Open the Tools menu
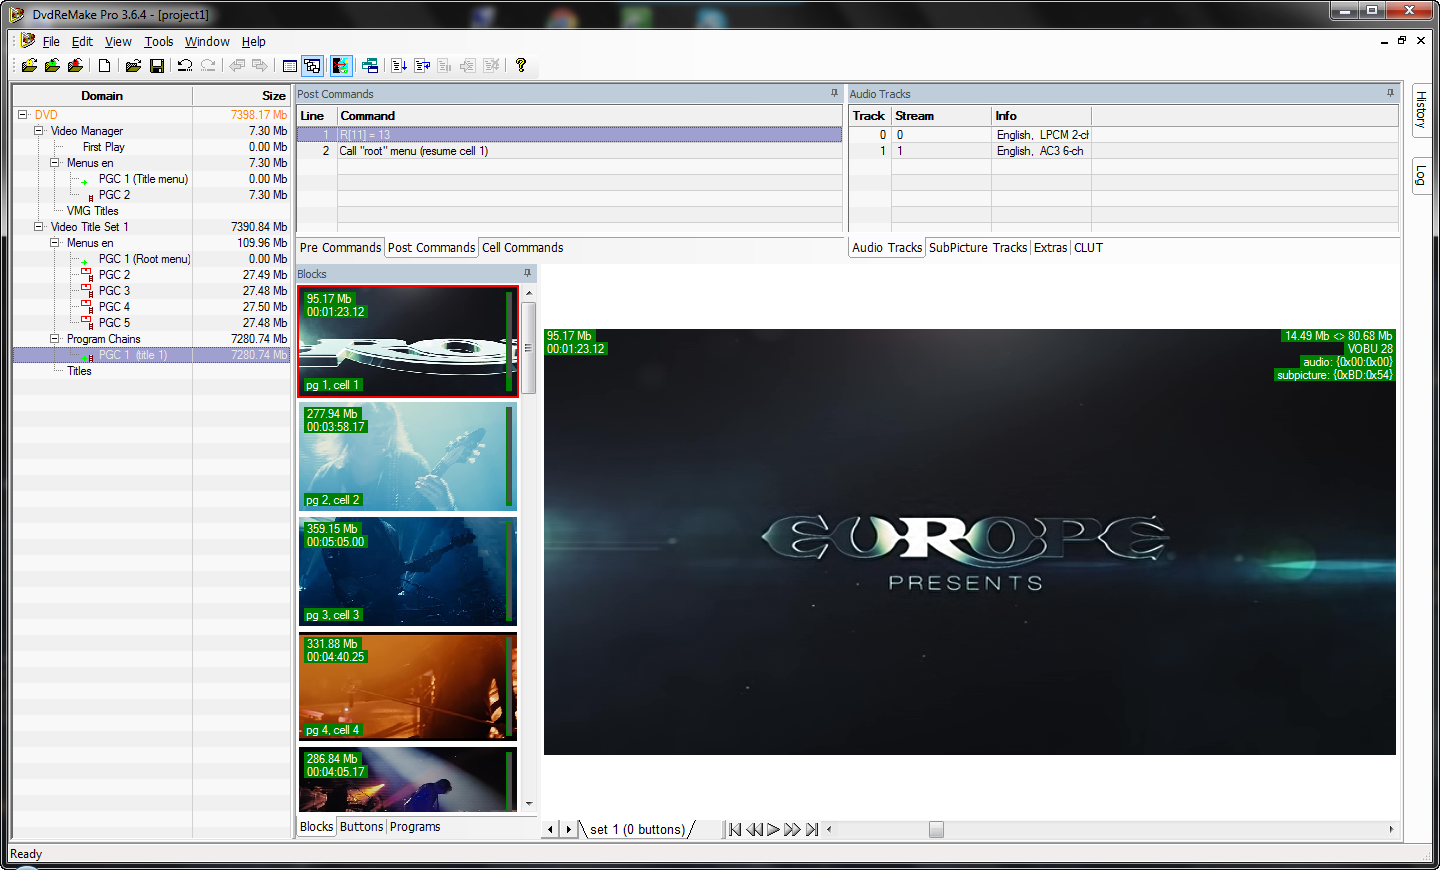The height and width of the screenshot is (870, 1440). (158, 42)
